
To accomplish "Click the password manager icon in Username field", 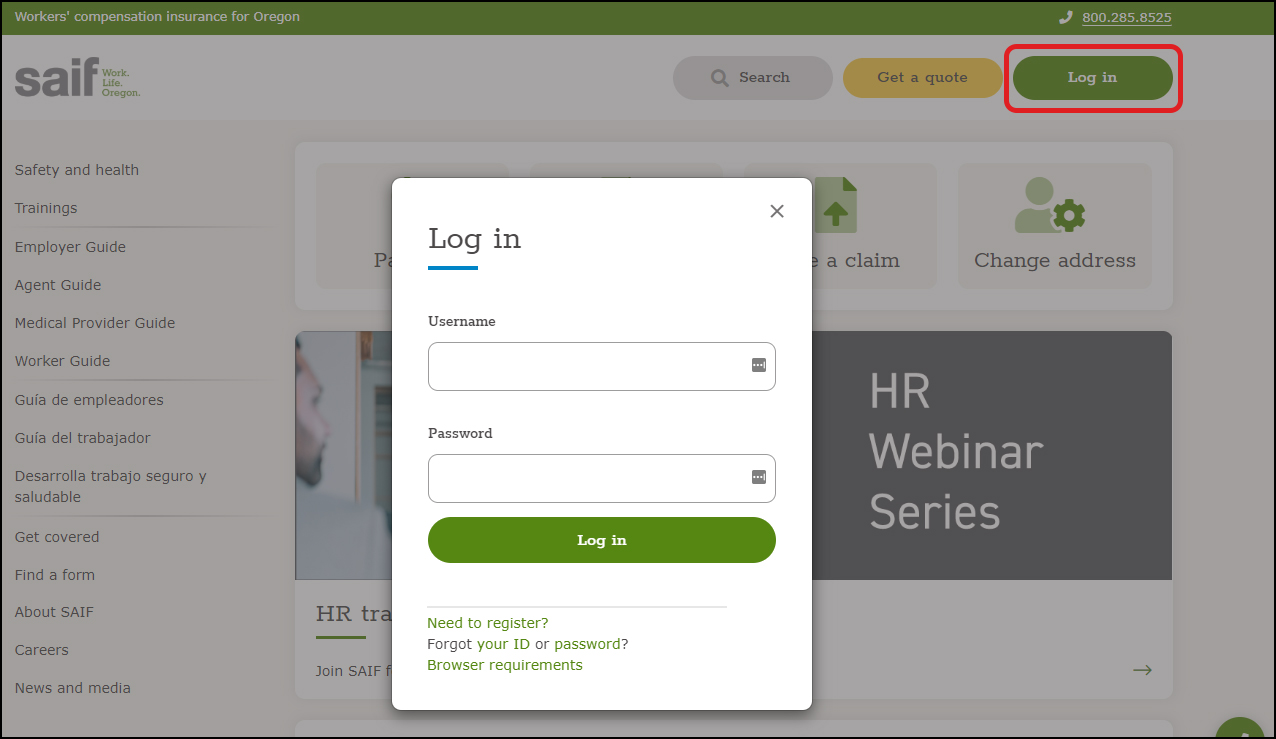I will click(x=758, y=365).
